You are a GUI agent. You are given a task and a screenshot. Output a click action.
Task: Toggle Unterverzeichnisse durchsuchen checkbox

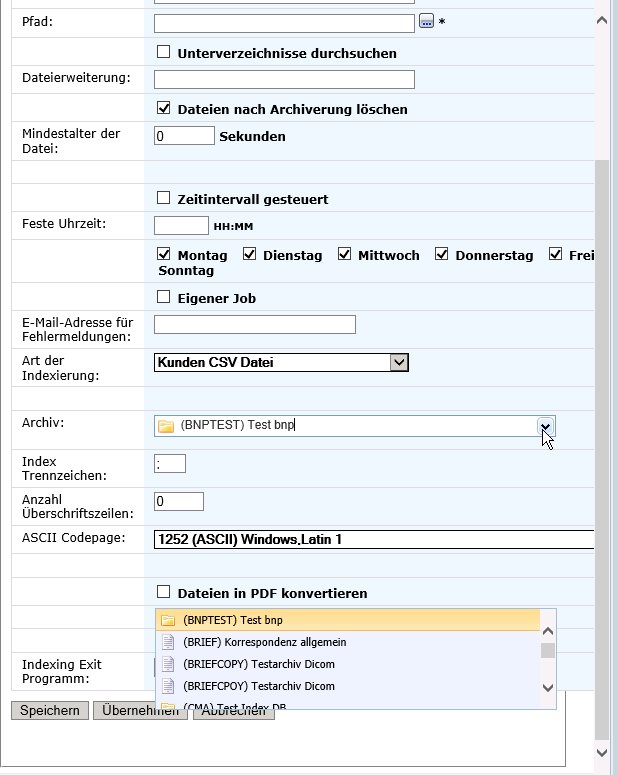click(x=164, y=52)
